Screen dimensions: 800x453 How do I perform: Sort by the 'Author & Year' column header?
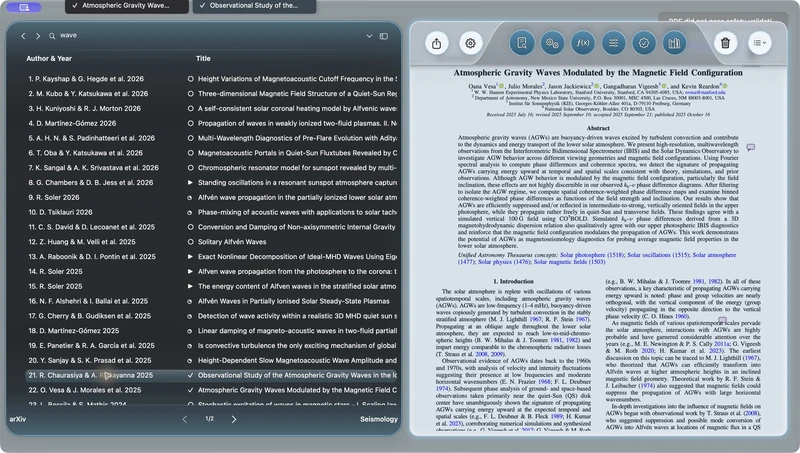49,59
